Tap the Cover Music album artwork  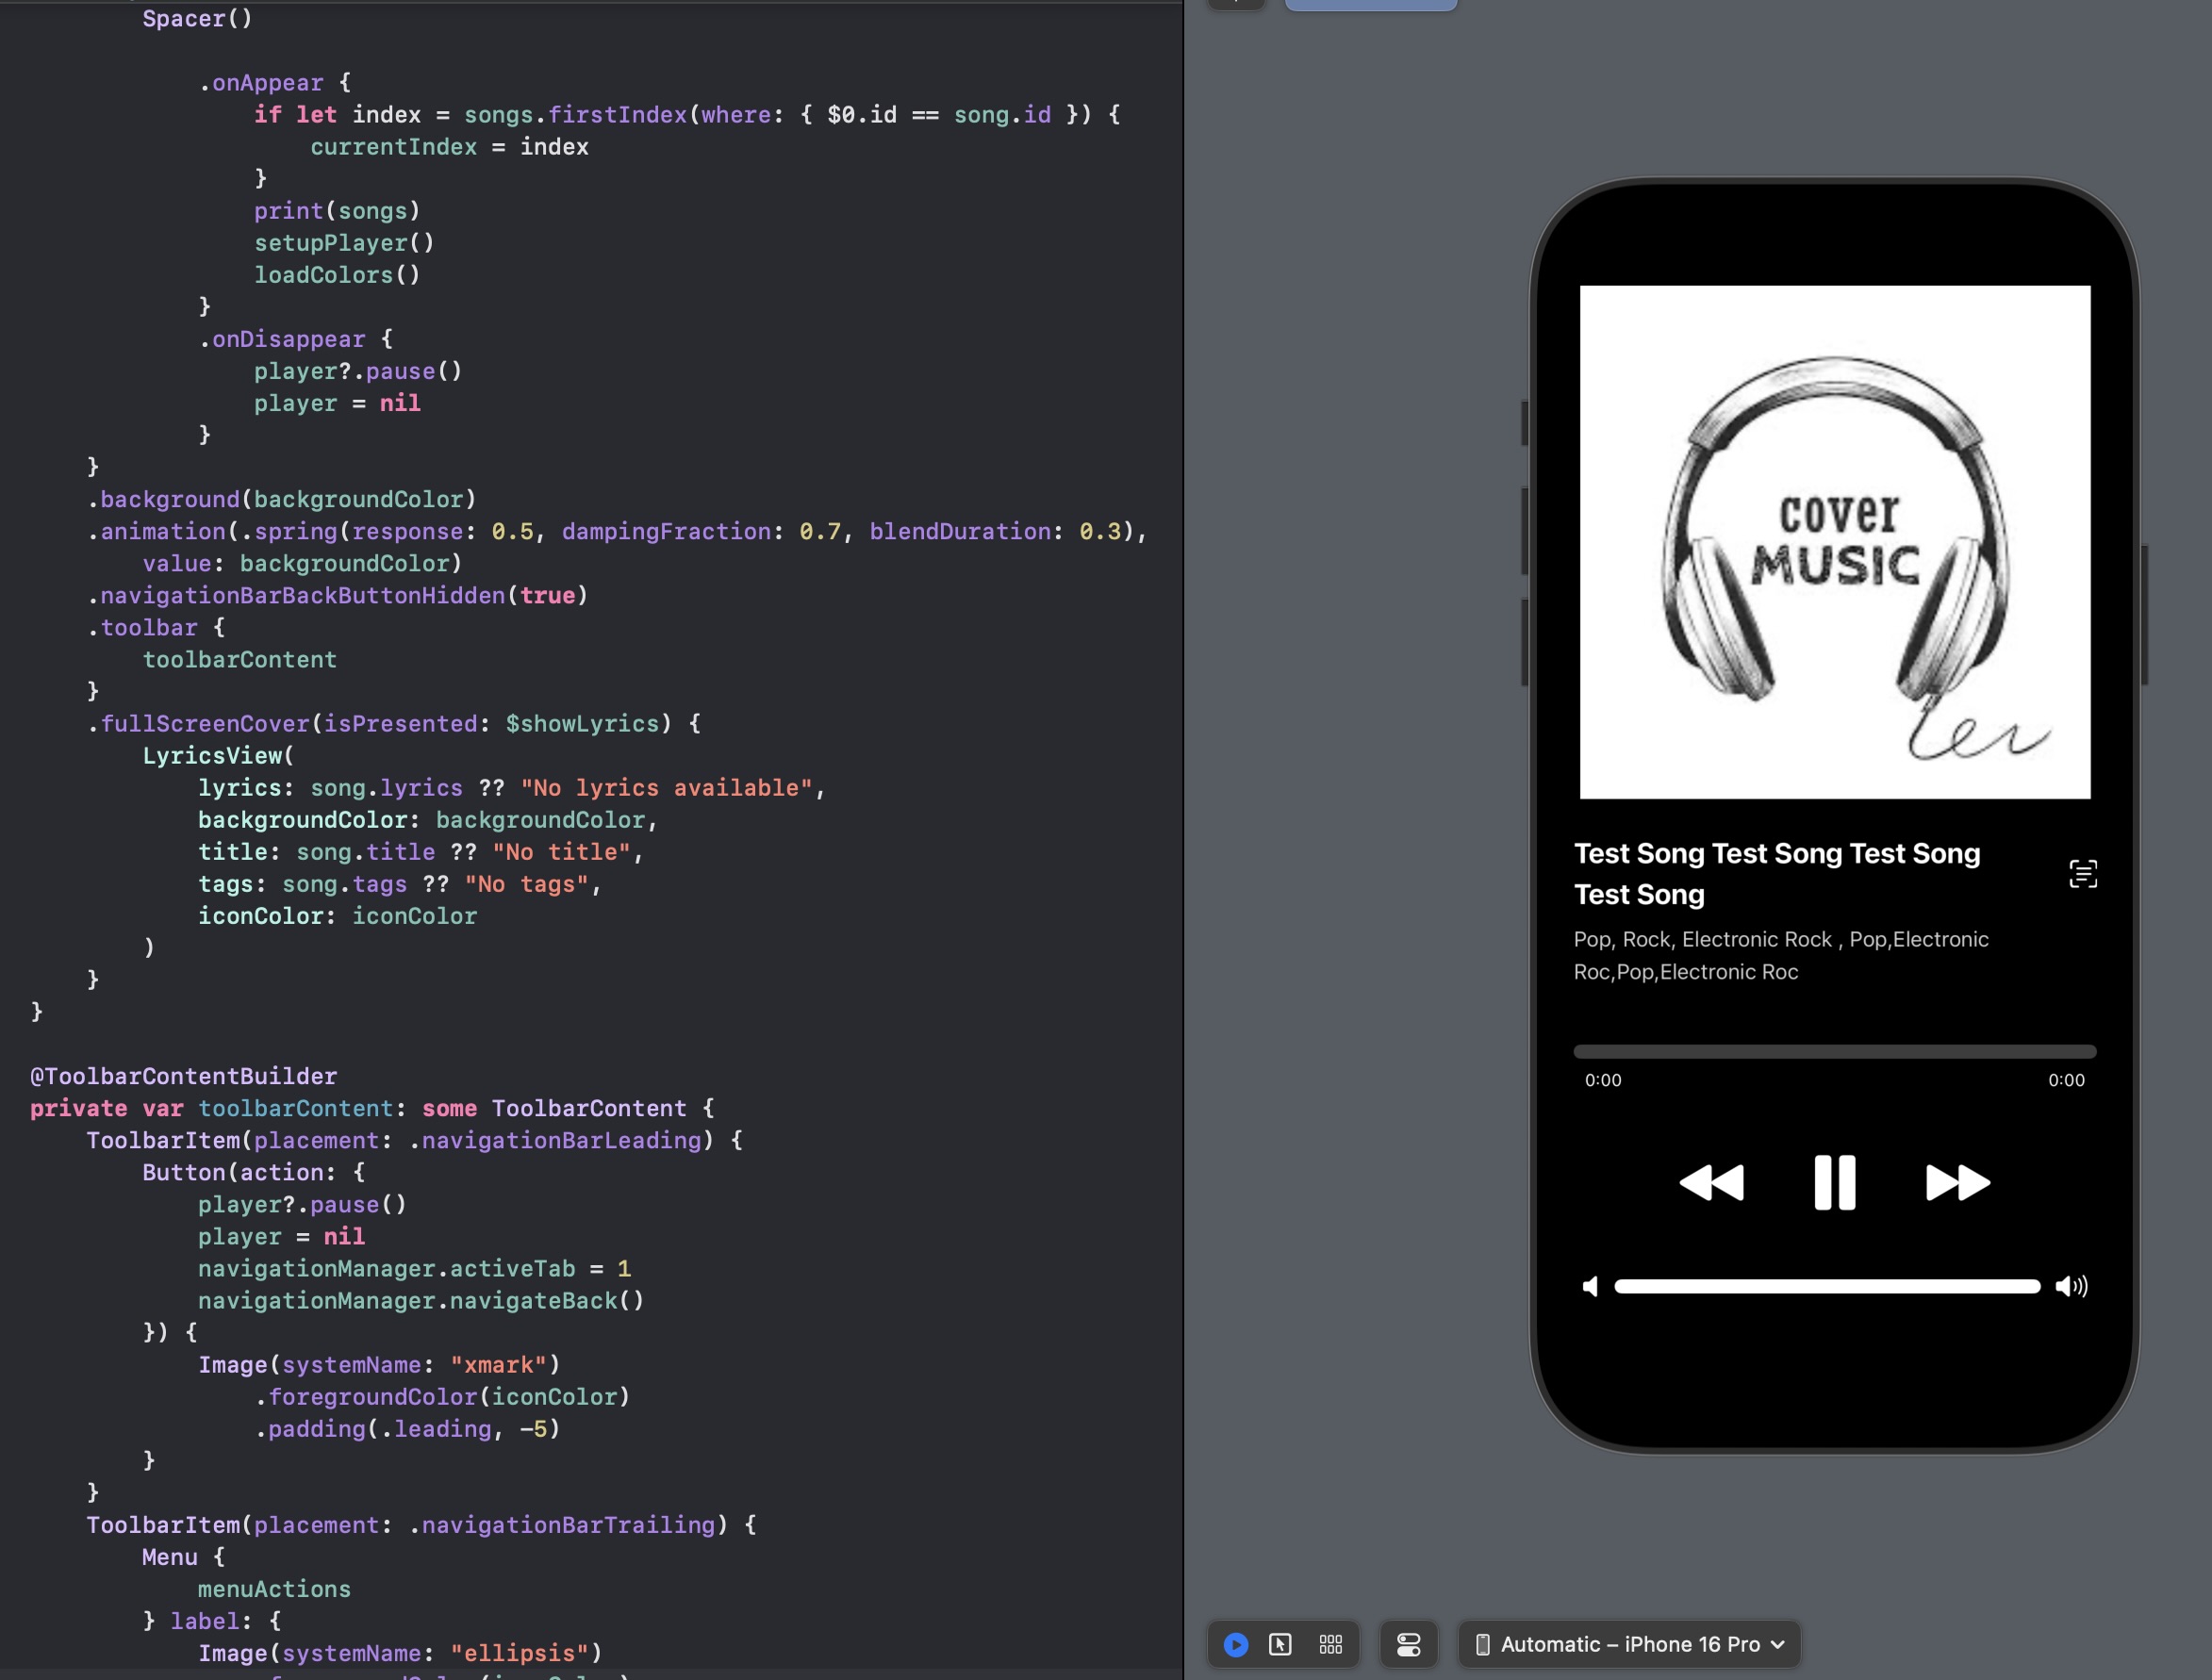(x=1834, y=542)
